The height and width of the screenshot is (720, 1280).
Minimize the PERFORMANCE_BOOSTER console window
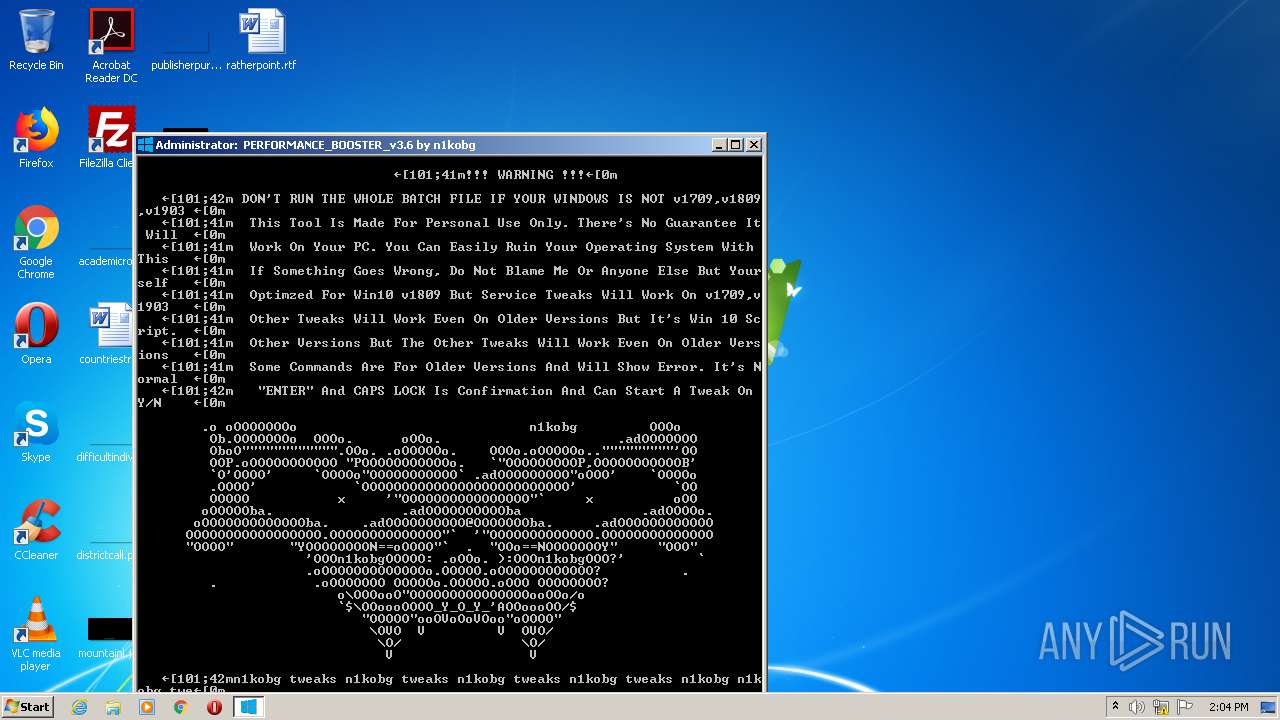pyautogui.click(x=719, y=145)
